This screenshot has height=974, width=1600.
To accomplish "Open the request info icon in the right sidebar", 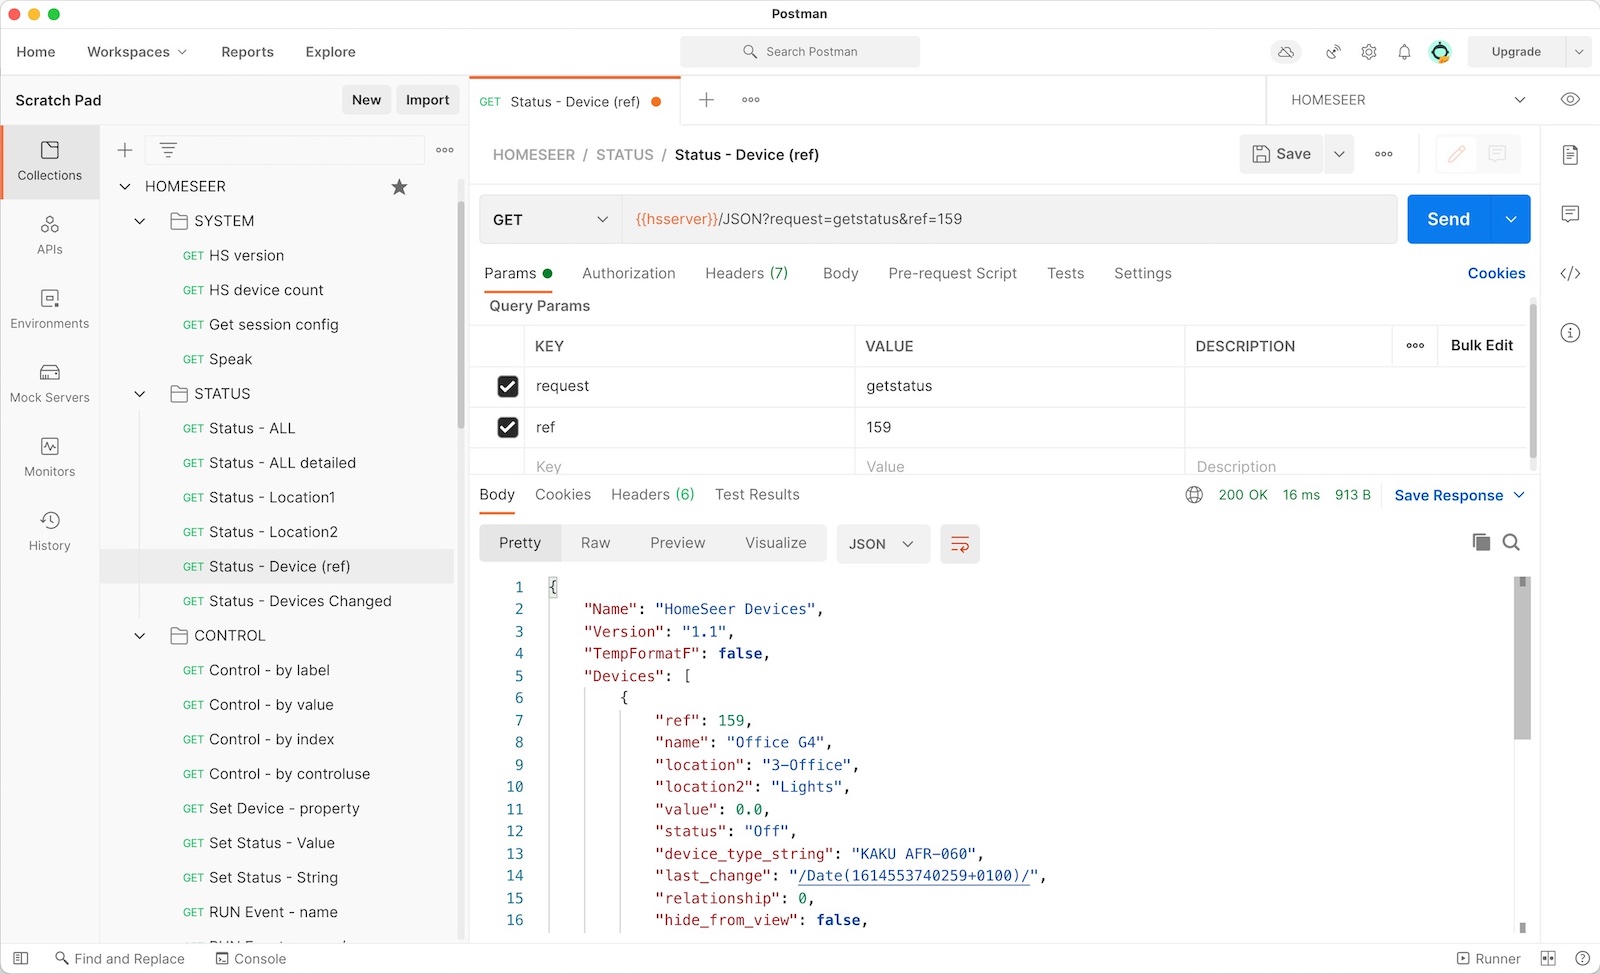I will 1570,332.
